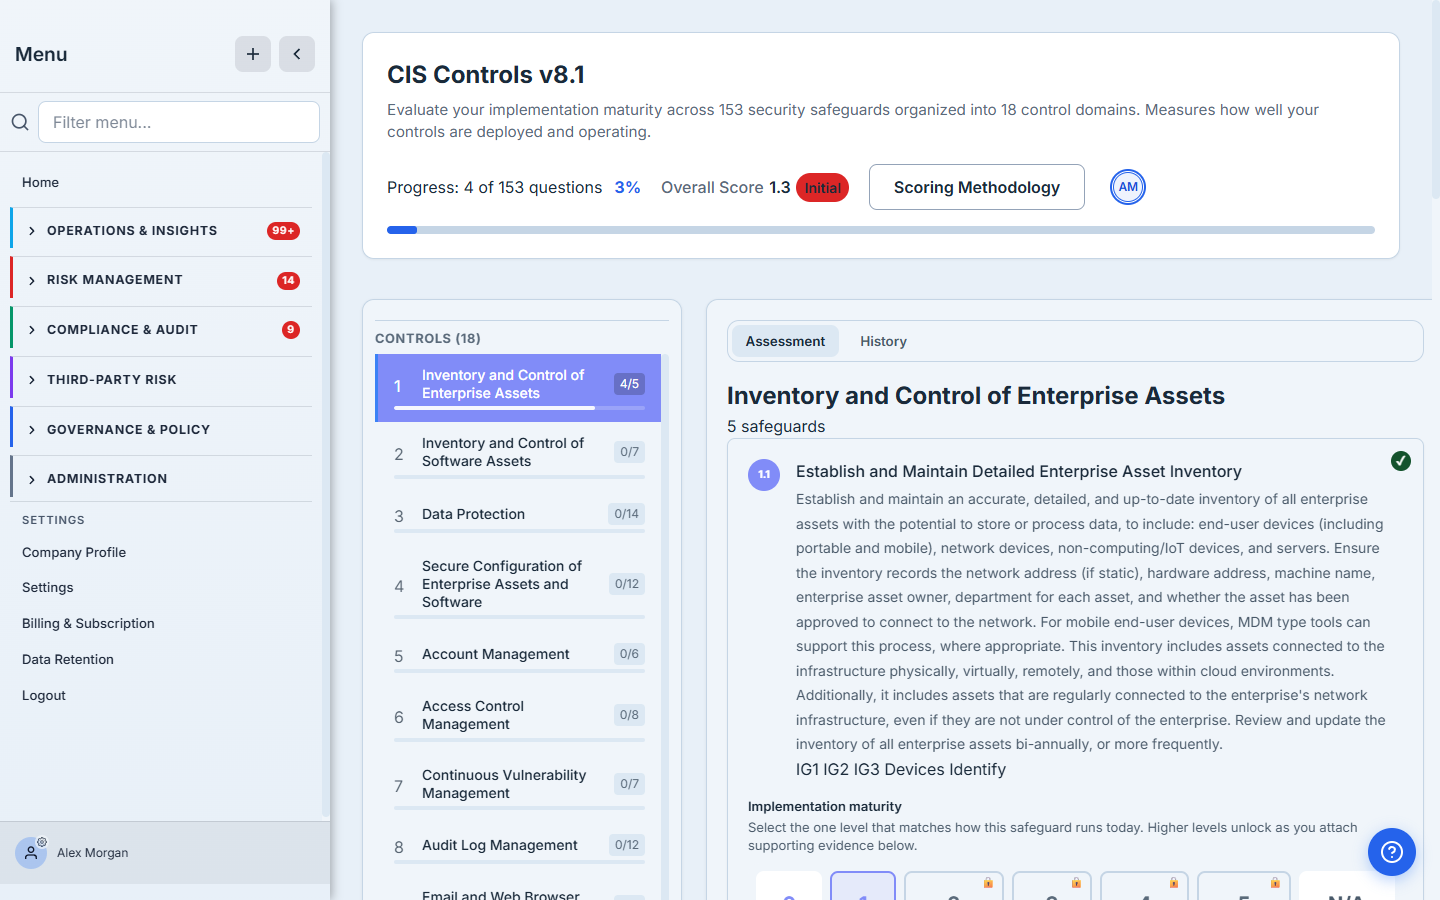Click the 'Implementation maturity' label
Image resolution: width=1440 pixels, height=900 pixels.
click(825, 806)
